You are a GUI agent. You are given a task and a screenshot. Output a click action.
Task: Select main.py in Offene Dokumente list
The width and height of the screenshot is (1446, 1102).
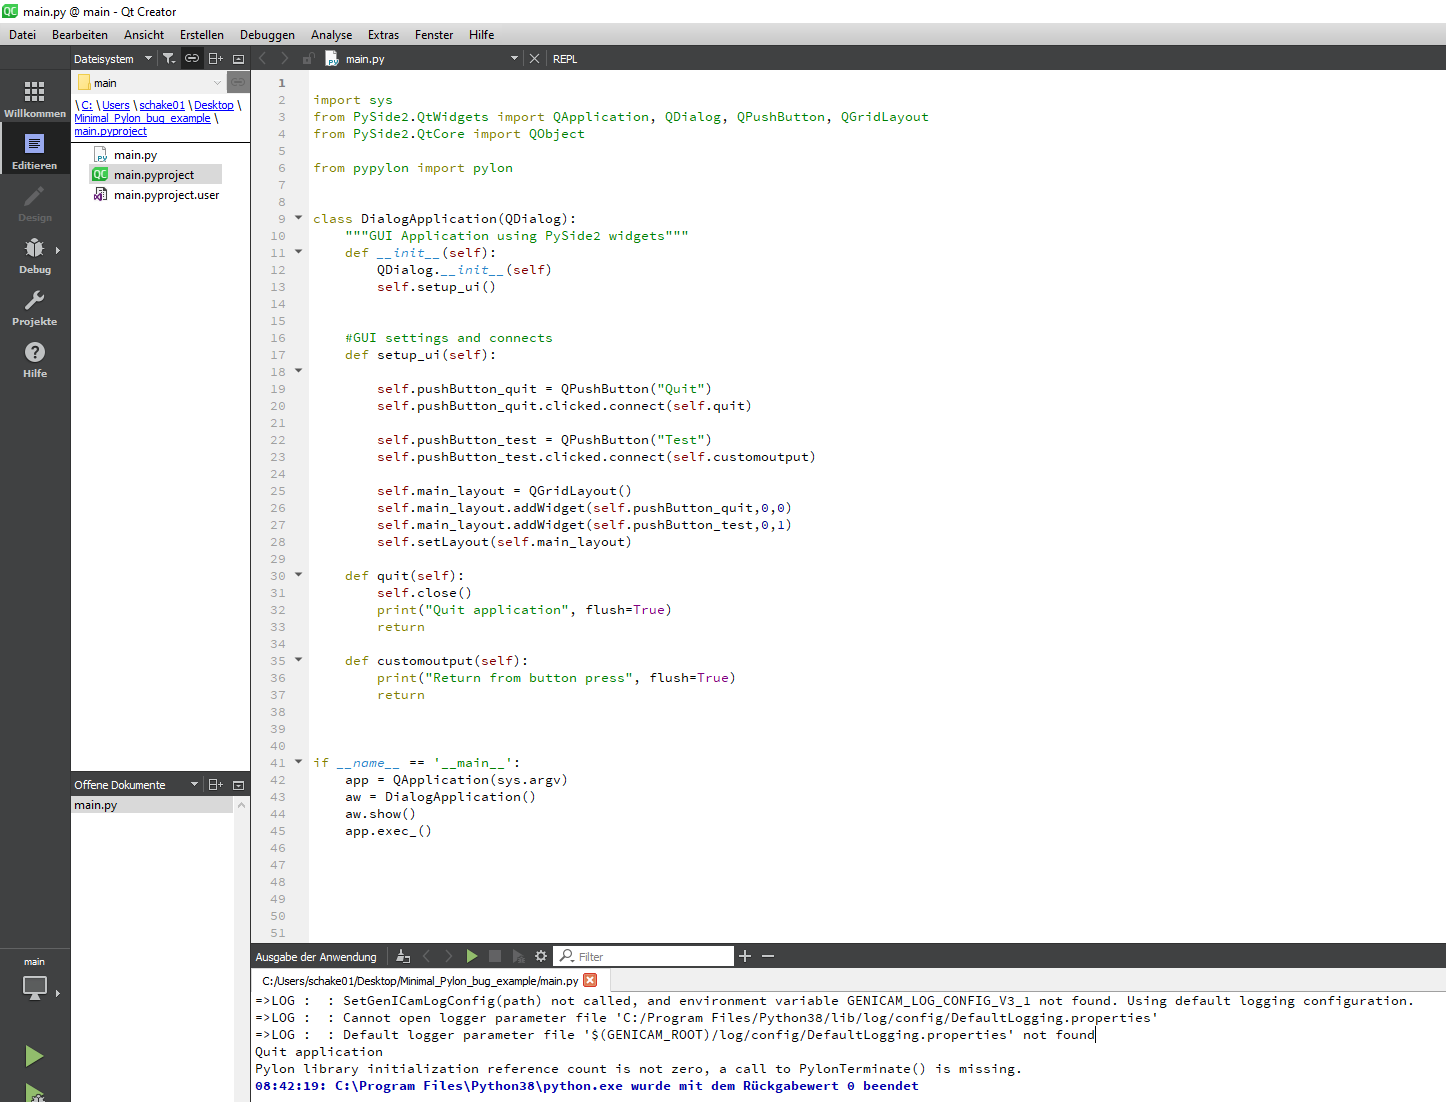pos(152,805)
